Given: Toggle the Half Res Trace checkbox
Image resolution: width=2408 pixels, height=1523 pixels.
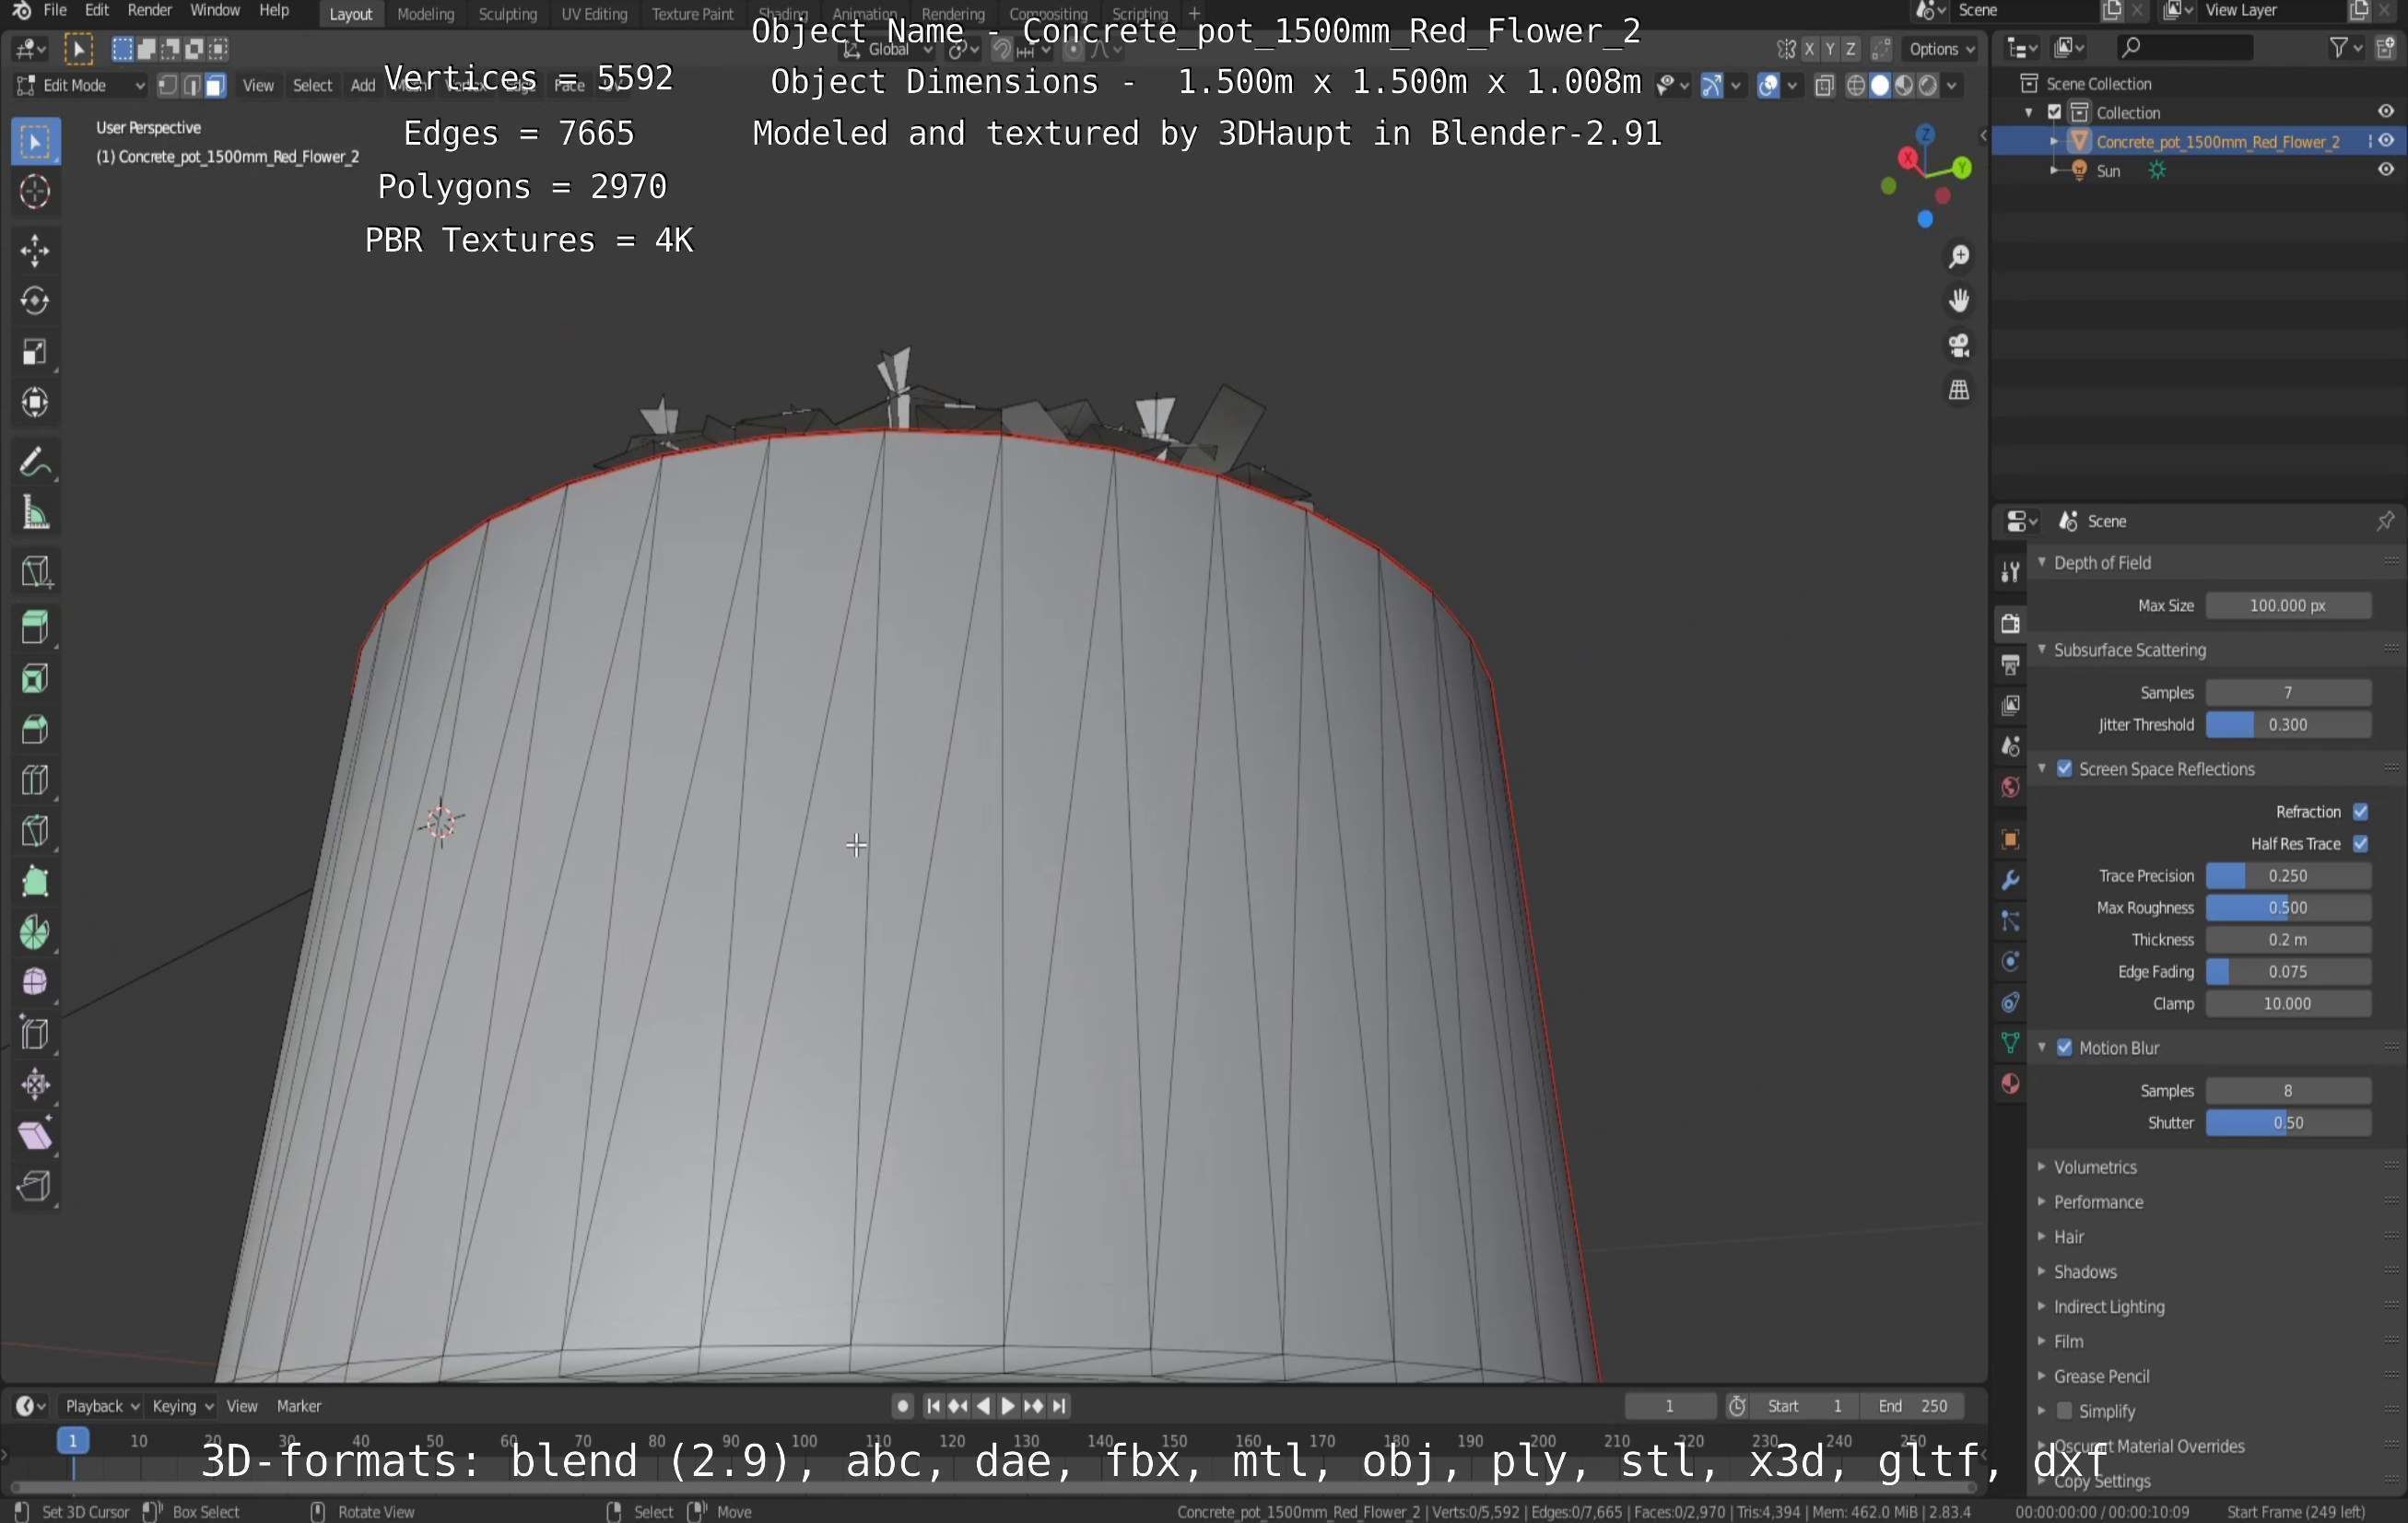Looking at the screenshot, I should coord(2360,843).
